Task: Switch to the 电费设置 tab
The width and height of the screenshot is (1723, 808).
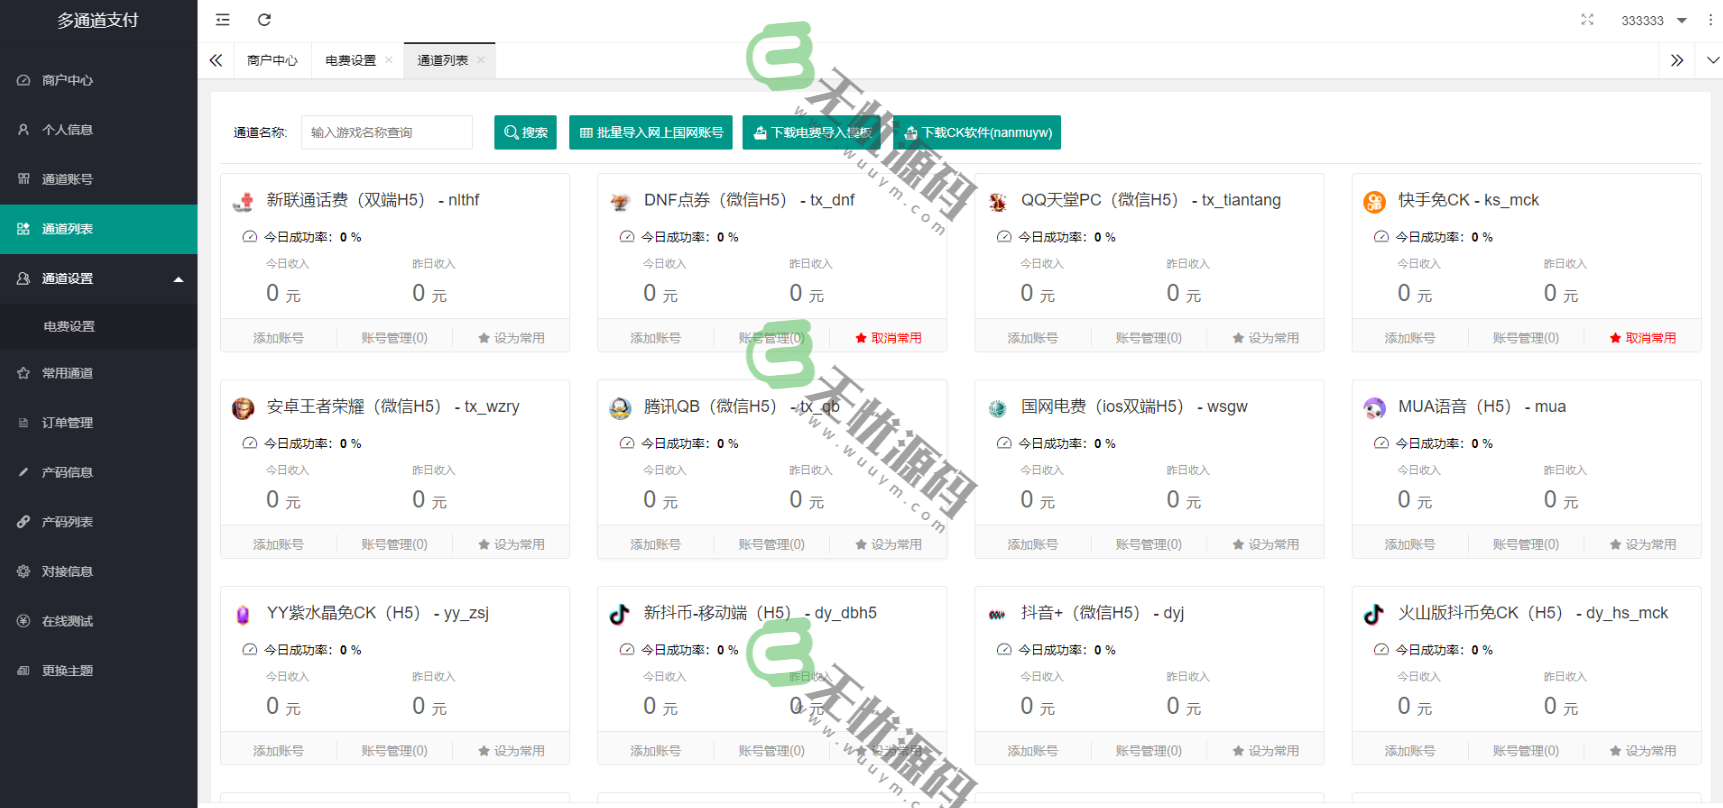Action: [350, 61]
